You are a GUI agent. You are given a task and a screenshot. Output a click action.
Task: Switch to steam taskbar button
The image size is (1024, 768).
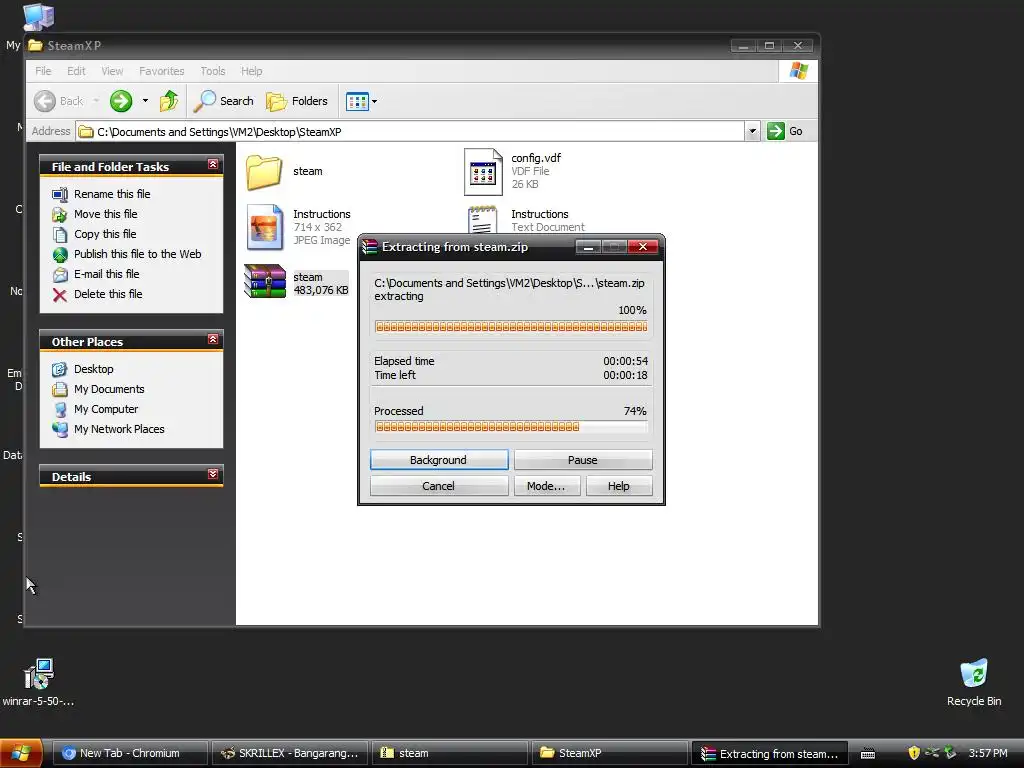point(449,753)
